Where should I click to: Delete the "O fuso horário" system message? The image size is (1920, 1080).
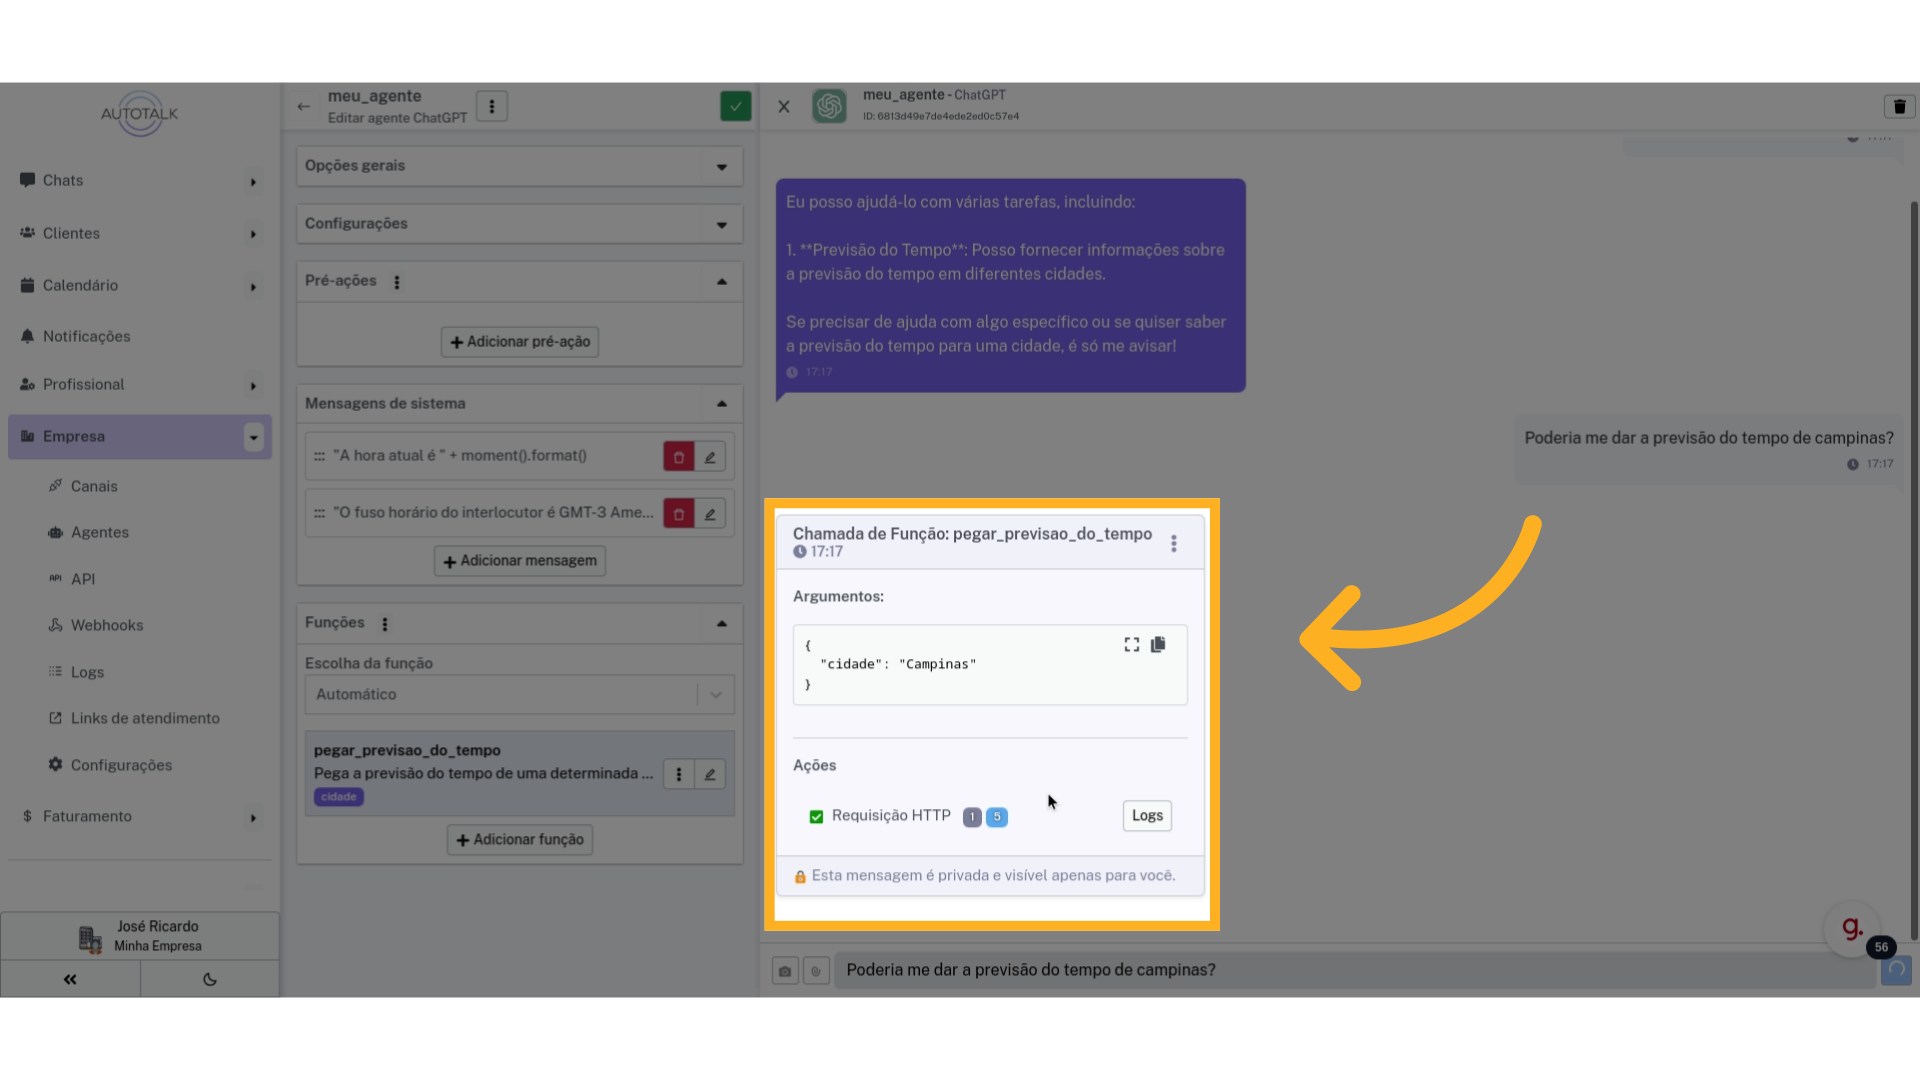(678, 514)
